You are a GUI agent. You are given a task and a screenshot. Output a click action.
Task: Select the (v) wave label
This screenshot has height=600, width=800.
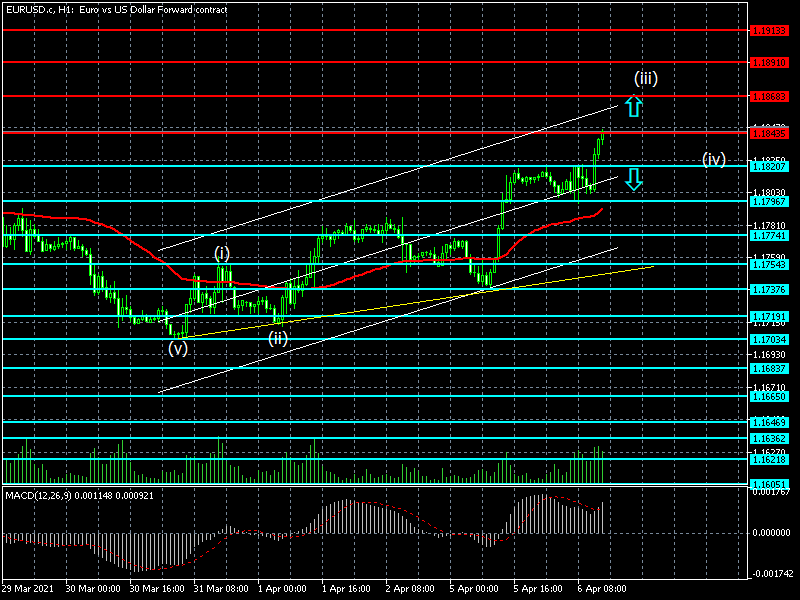[178, 348]
